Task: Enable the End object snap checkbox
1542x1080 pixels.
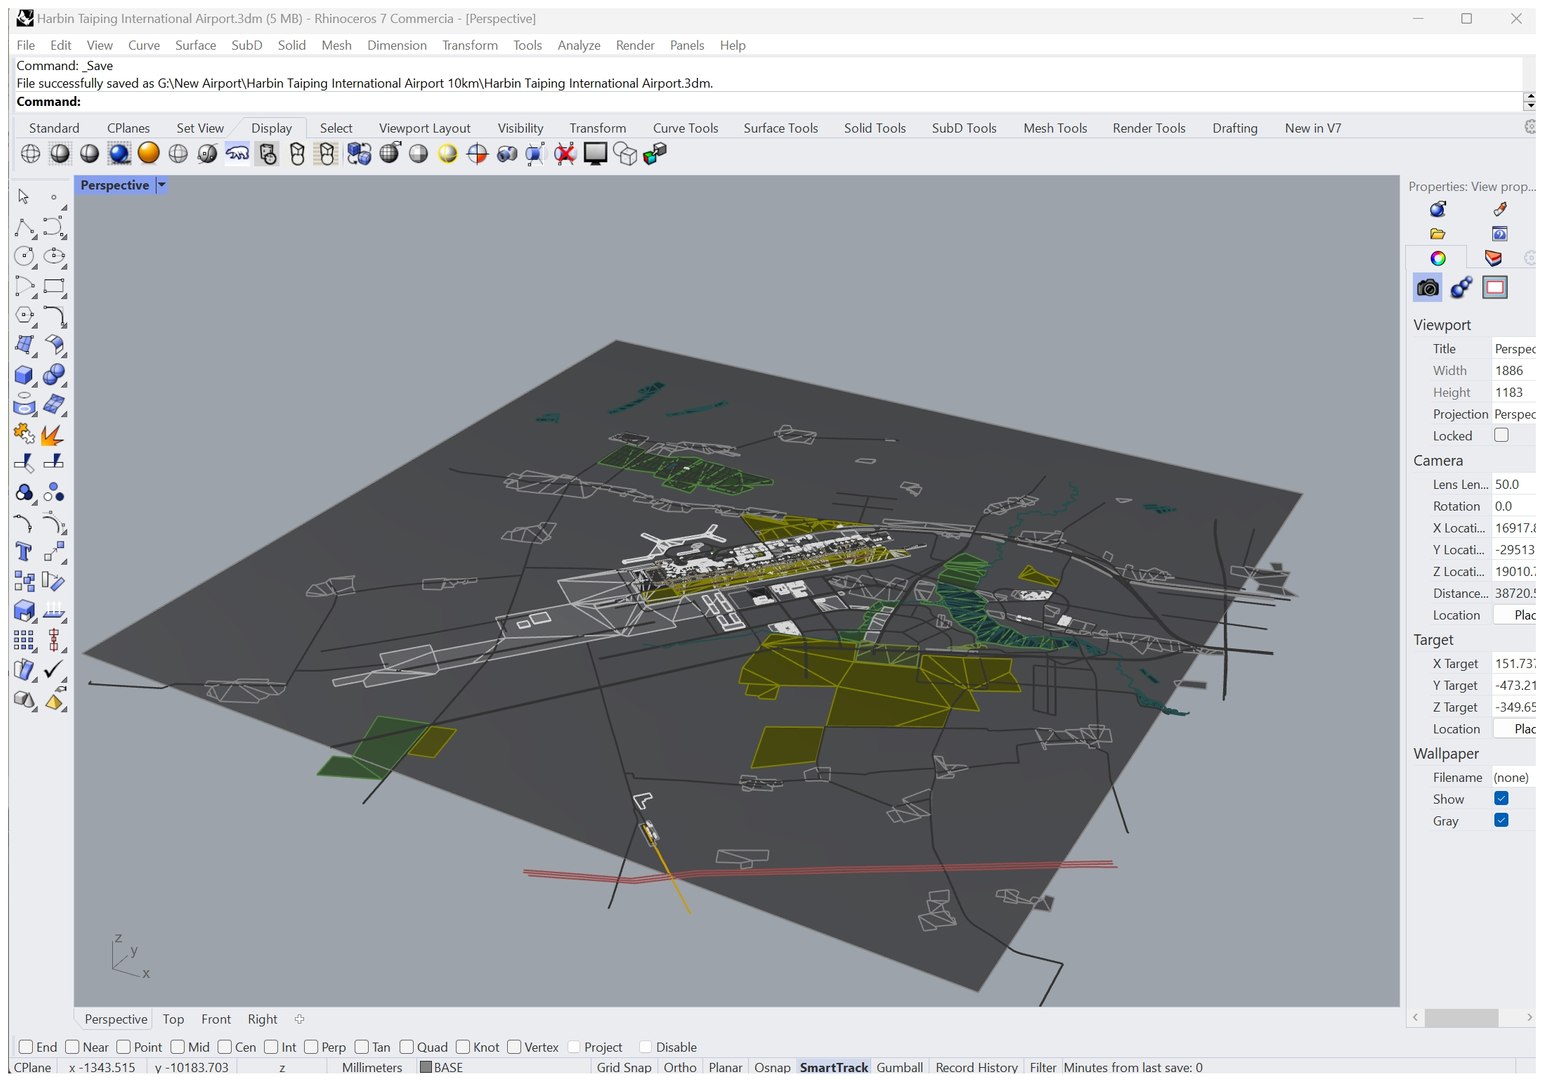Action: click(x=26, y=1047)
